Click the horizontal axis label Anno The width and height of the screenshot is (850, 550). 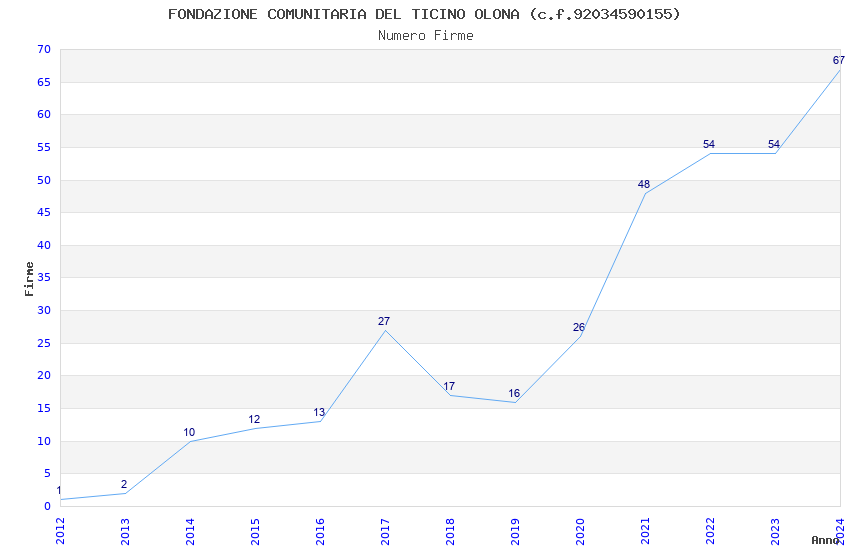pos(825,540)
